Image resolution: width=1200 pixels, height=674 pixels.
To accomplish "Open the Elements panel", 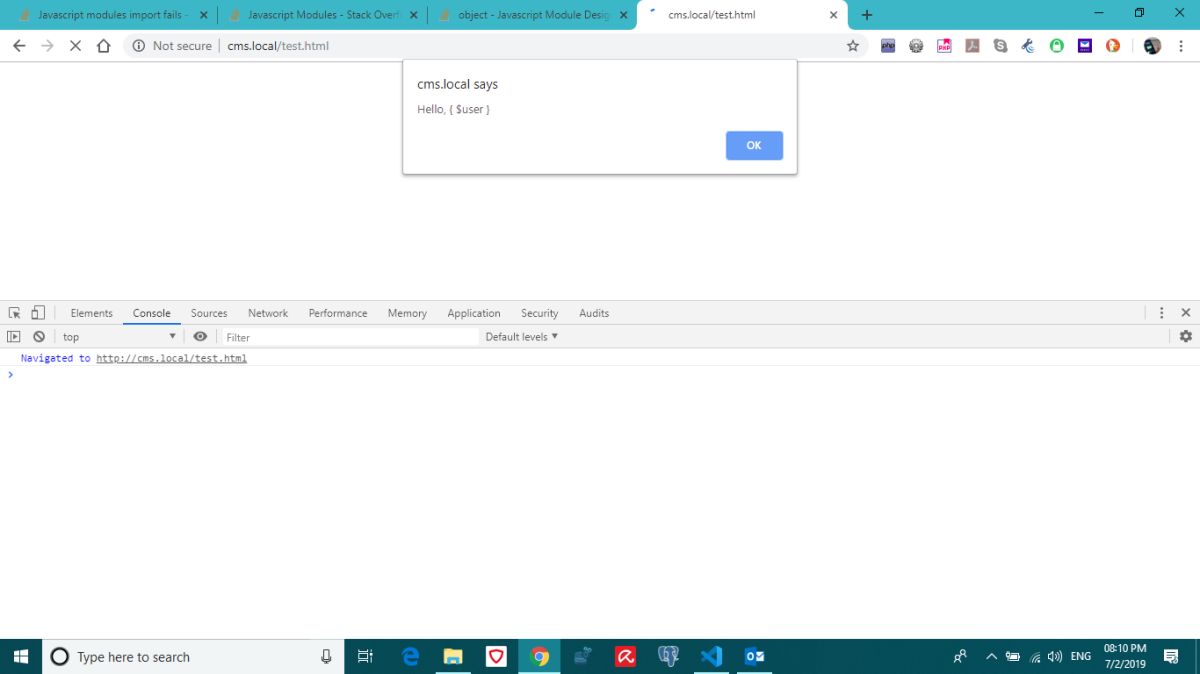I will tap(92, 313).
